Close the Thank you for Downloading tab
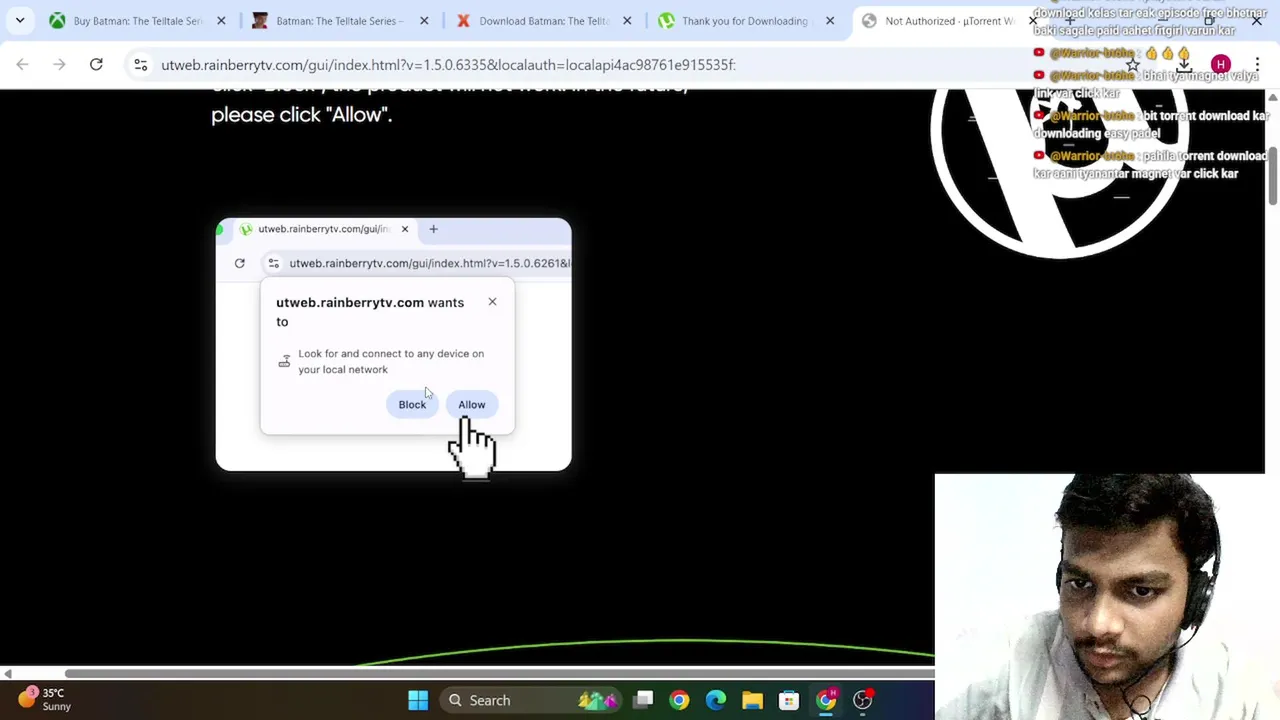1280x720 pixels. (x=830, y=21)
